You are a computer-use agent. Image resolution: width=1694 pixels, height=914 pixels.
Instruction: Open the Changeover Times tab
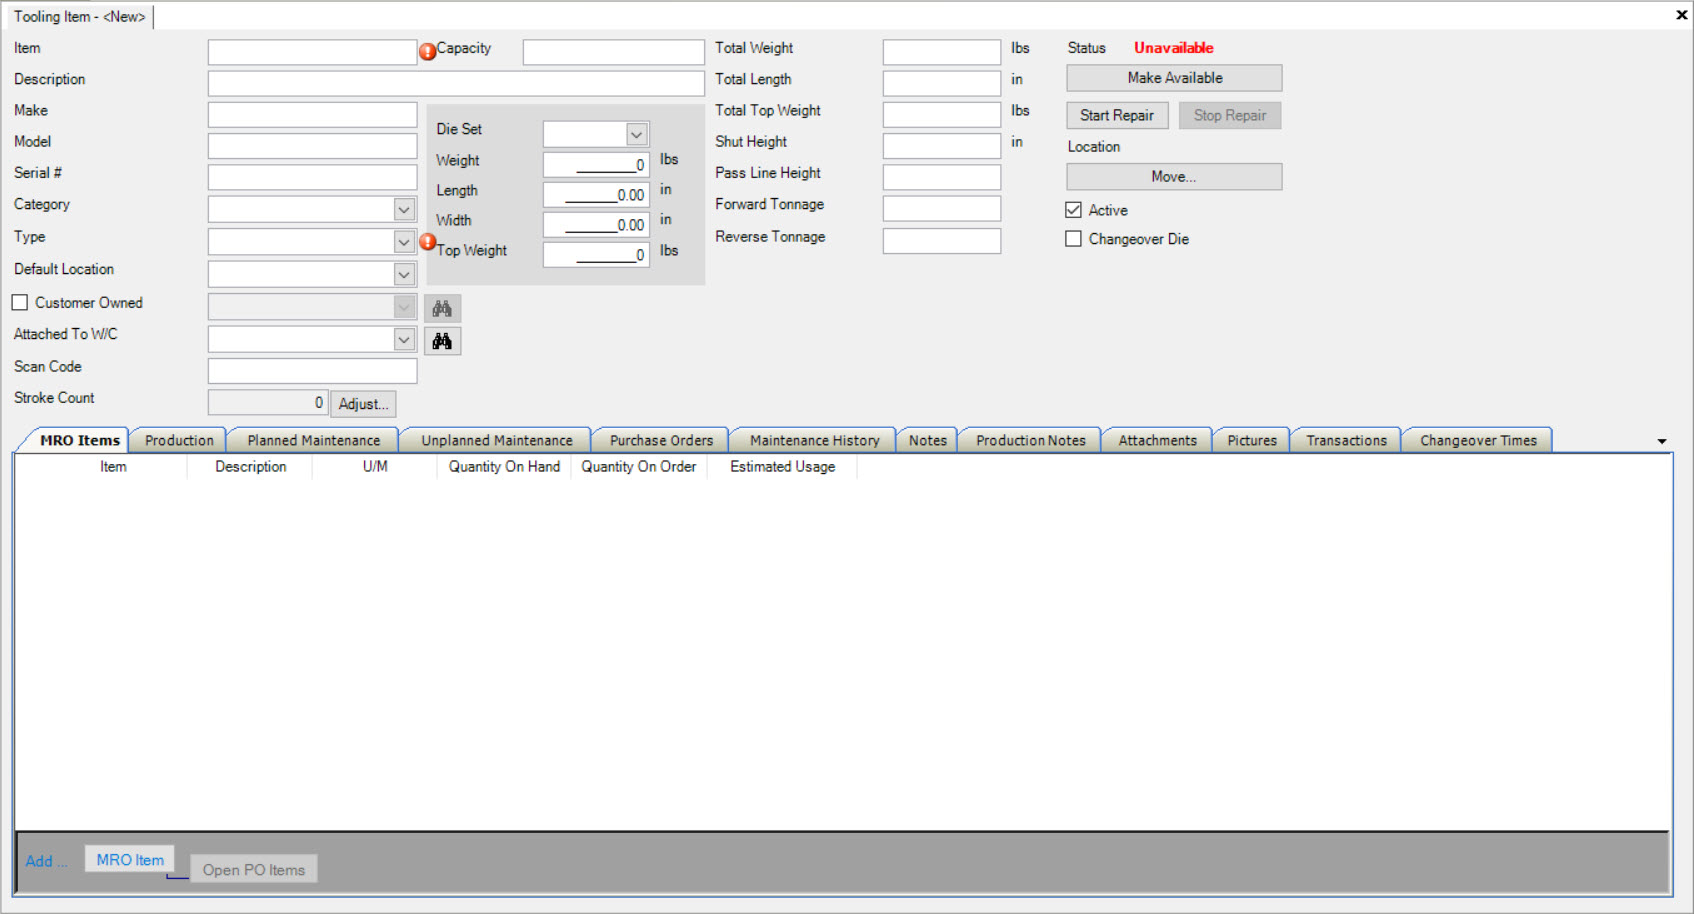(x=1478, y=440)
